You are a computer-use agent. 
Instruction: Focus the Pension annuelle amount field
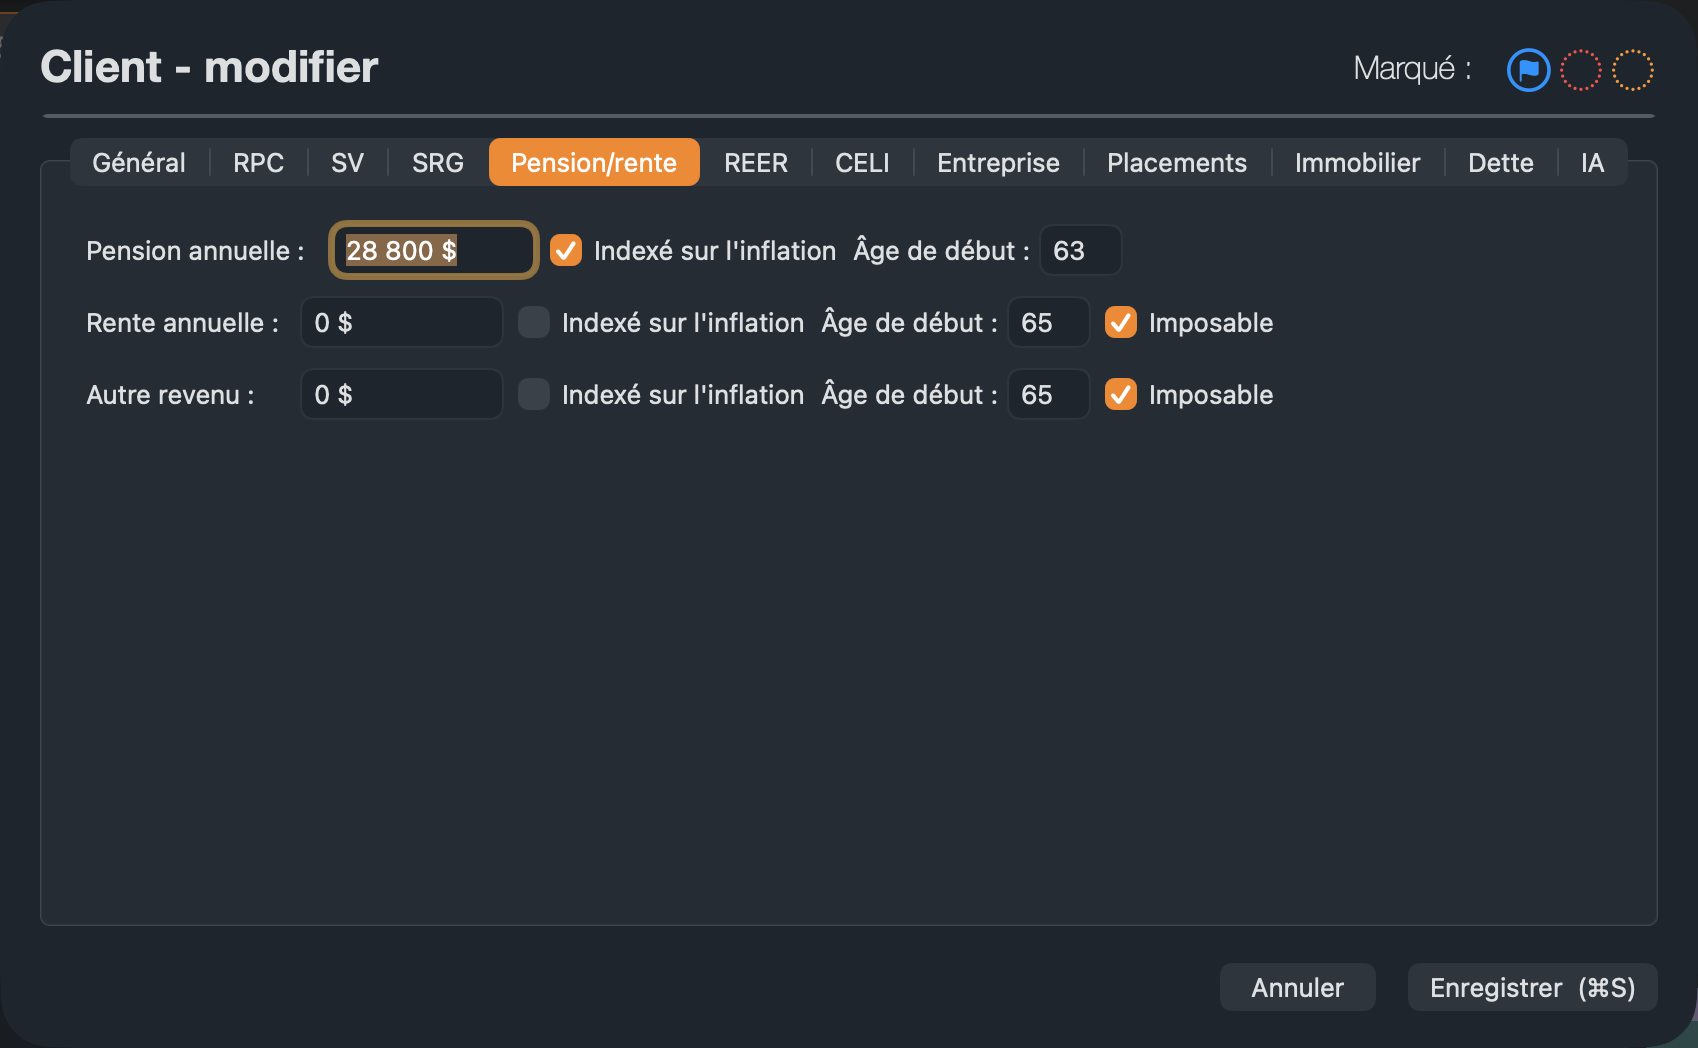click(434, 250)
